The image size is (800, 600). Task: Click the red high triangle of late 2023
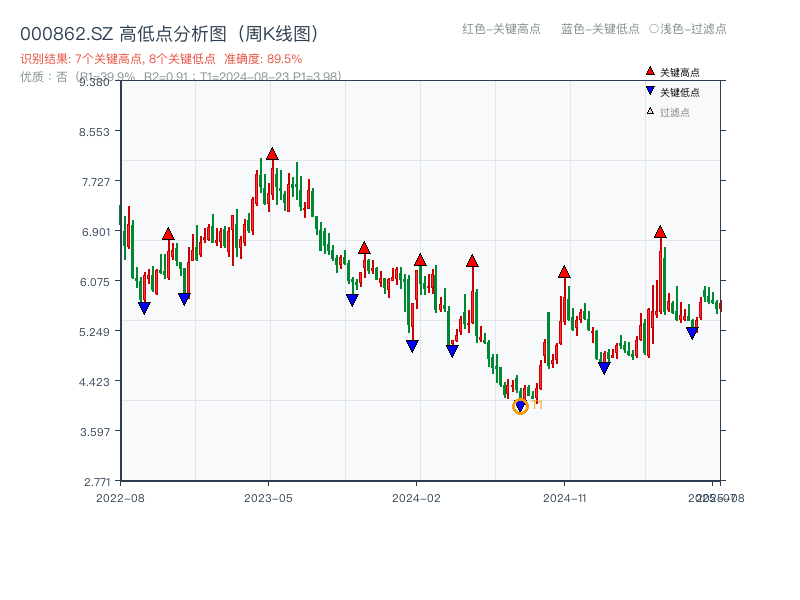coord(364,248)
